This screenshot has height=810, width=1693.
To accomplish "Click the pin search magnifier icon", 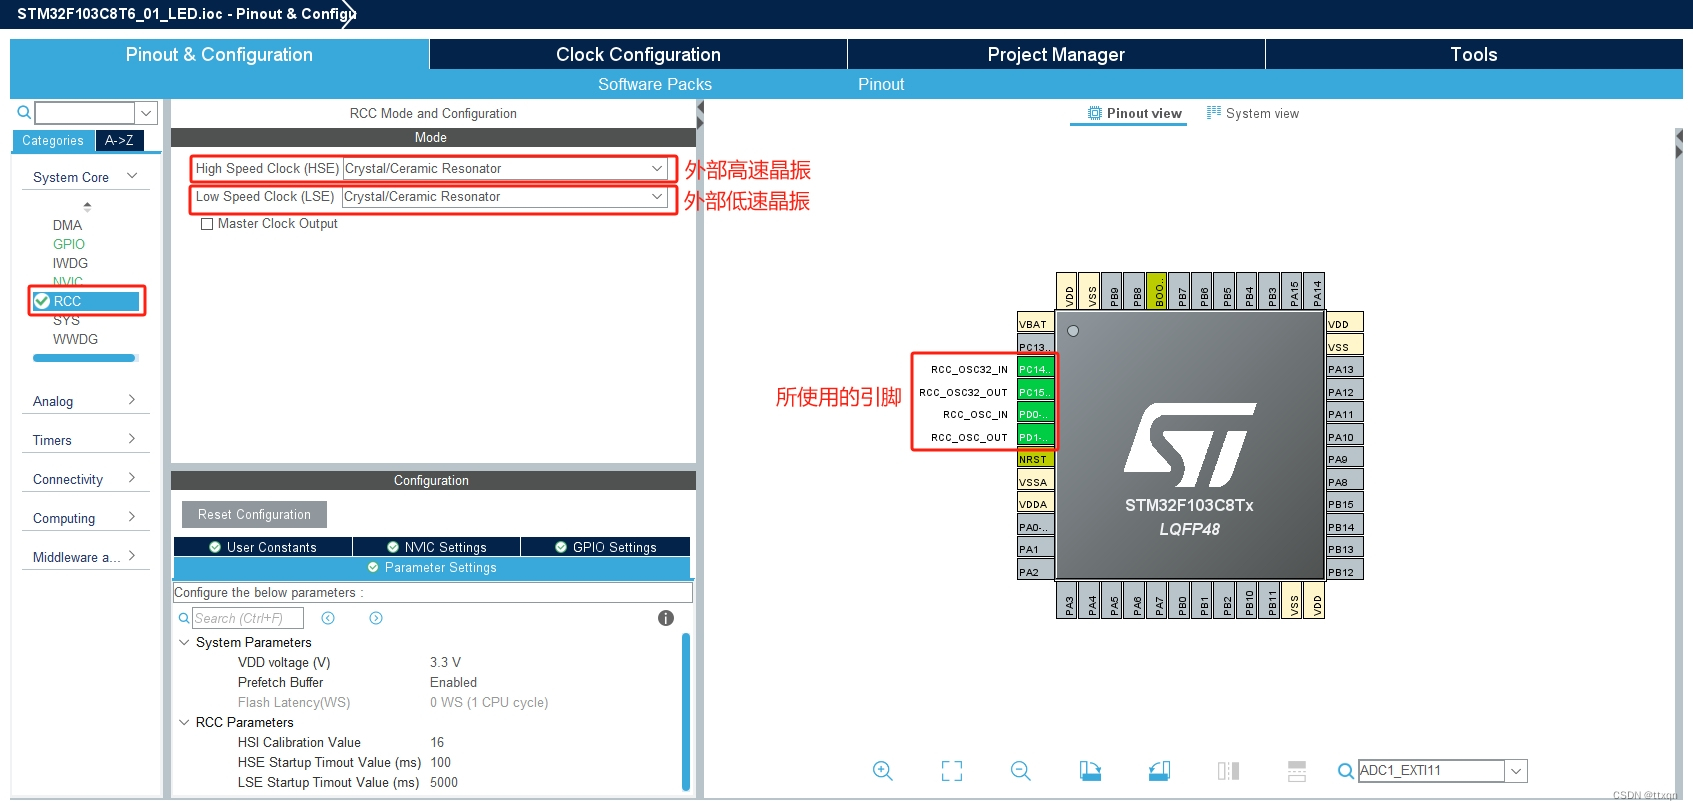I will pyautogui.click(x=1346, y=771).
